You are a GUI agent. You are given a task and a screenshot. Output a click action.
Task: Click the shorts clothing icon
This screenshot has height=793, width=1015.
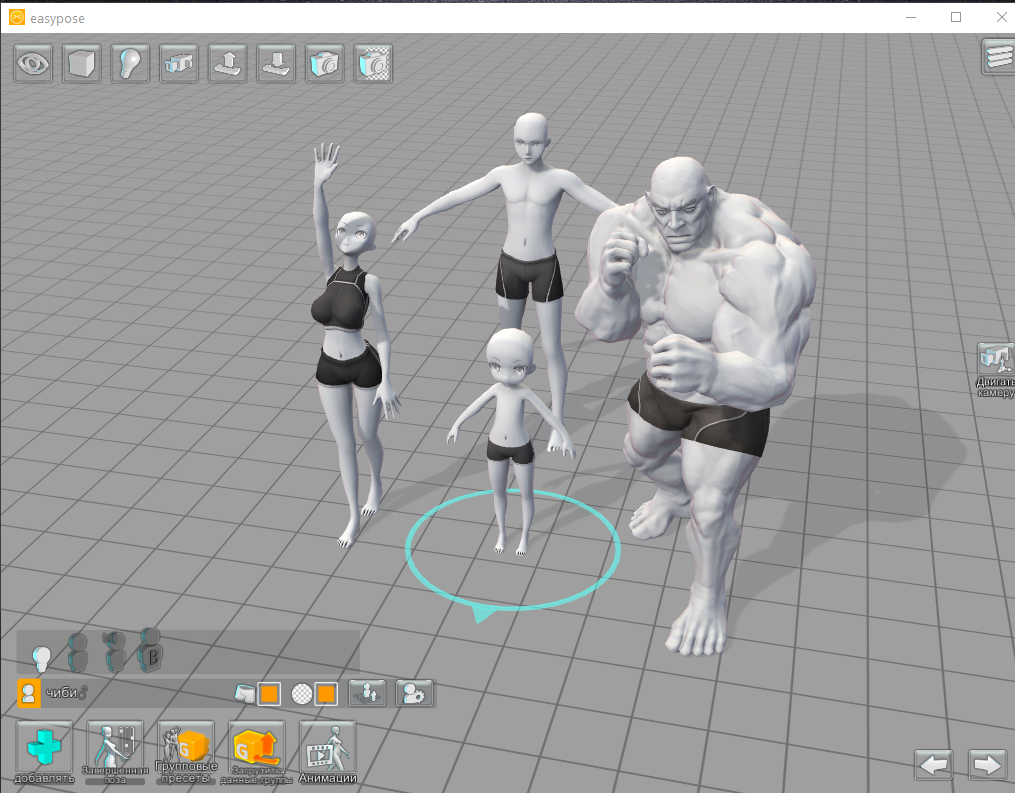point(245,694)
